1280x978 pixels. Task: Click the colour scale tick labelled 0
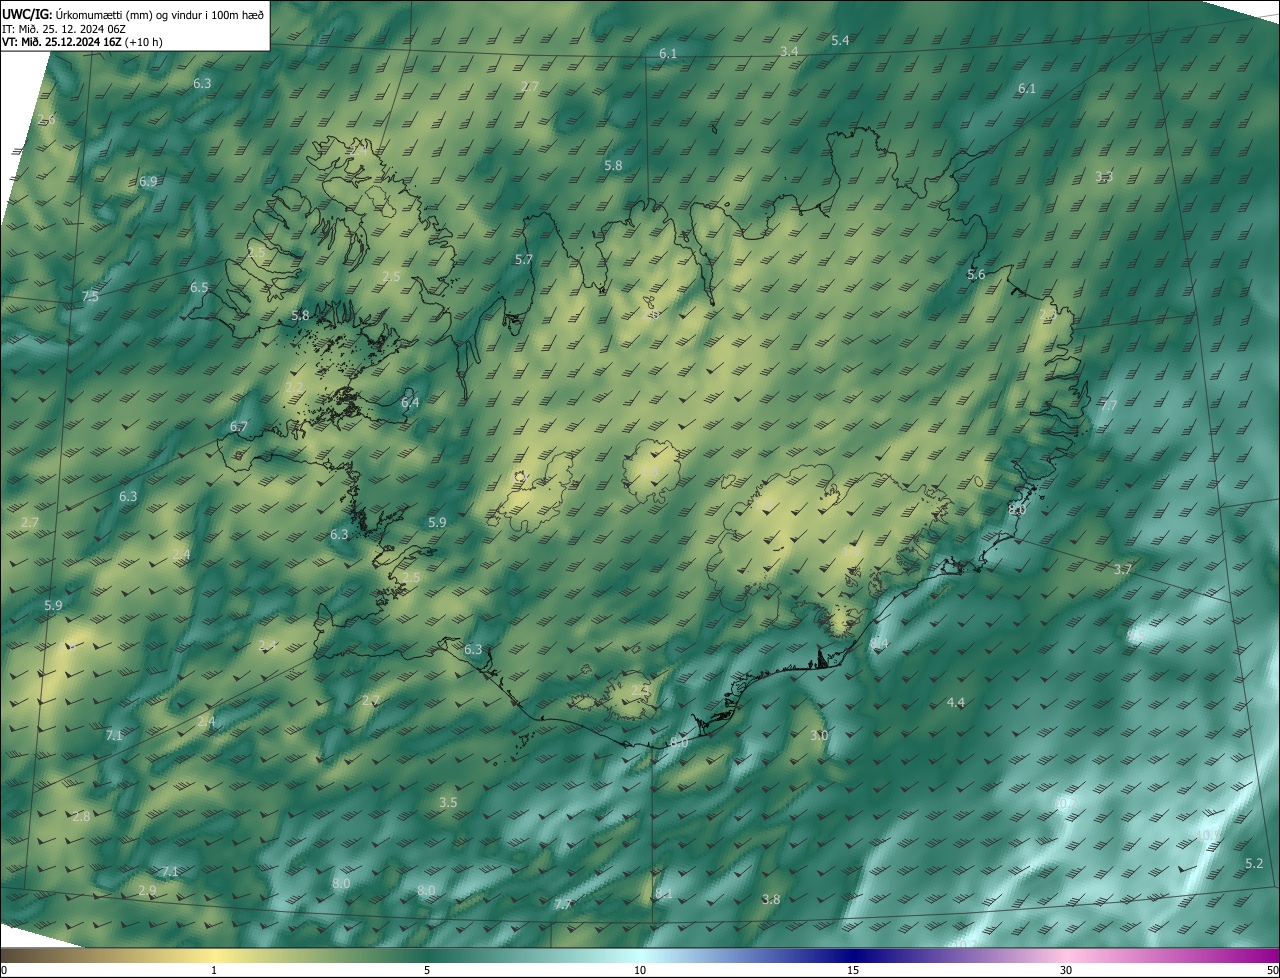(x=3, y=970)
